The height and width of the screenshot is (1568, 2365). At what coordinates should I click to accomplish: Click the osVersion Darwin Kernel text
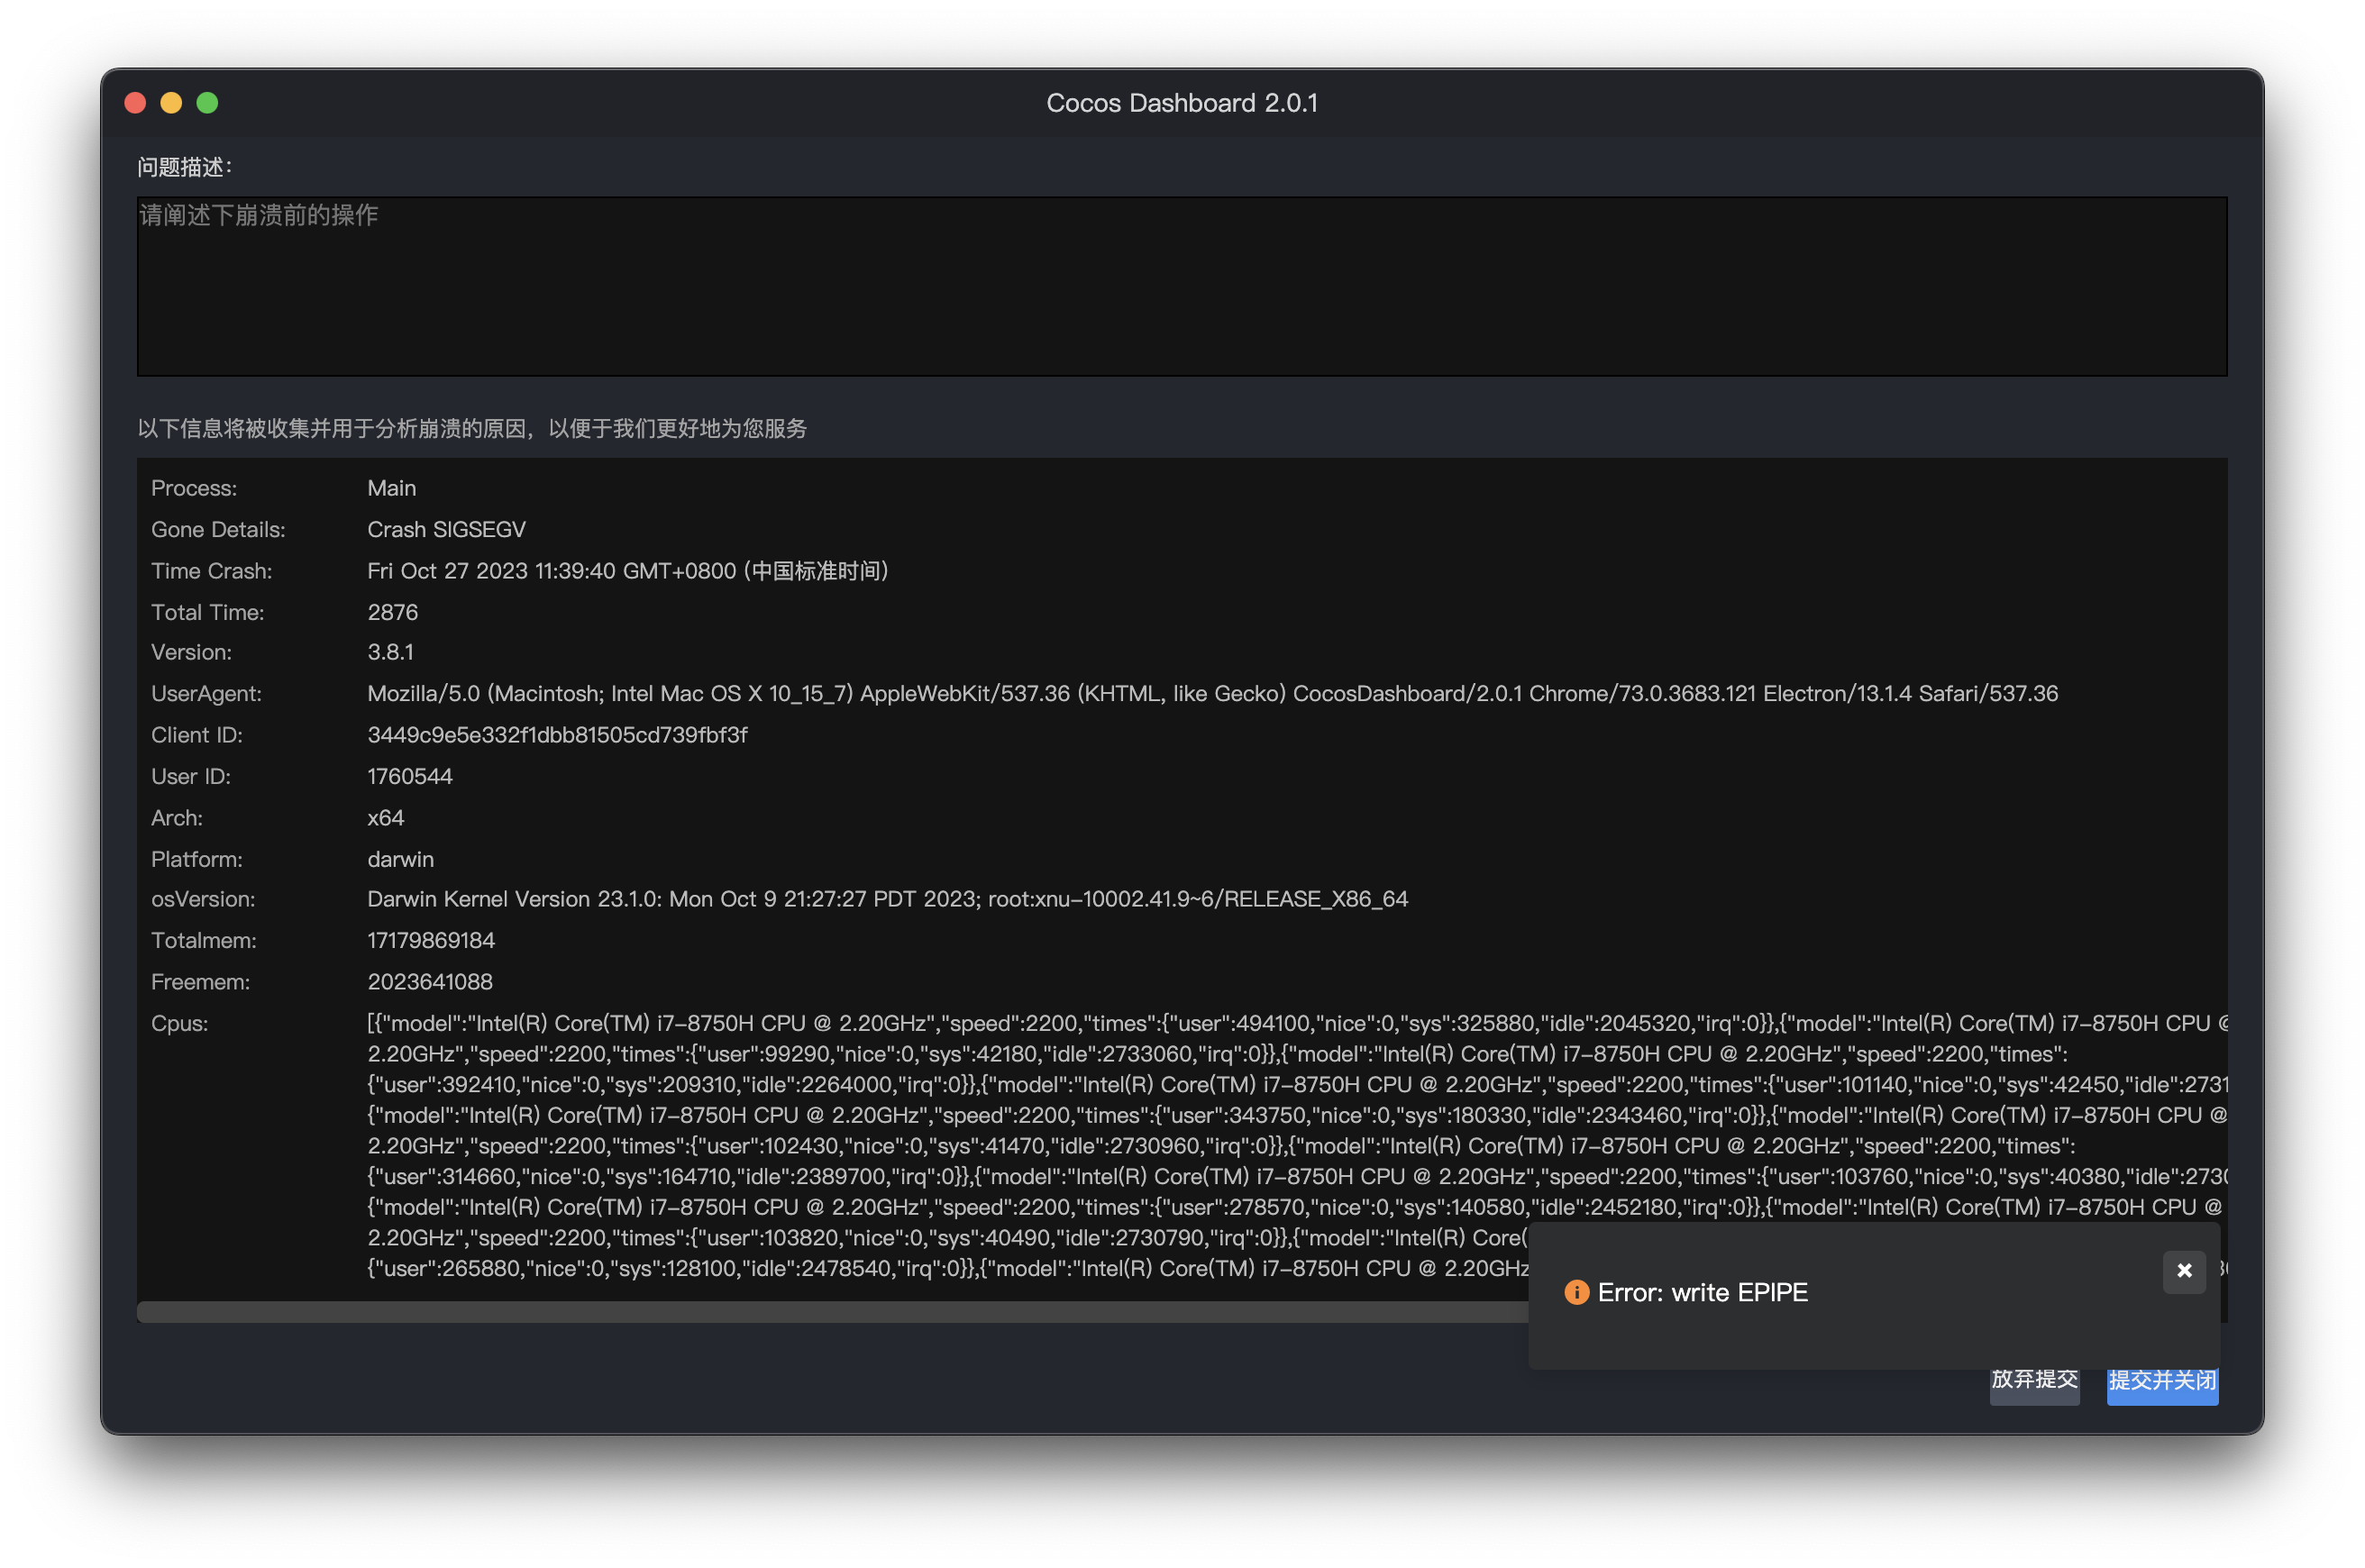(x=887, y=899)
